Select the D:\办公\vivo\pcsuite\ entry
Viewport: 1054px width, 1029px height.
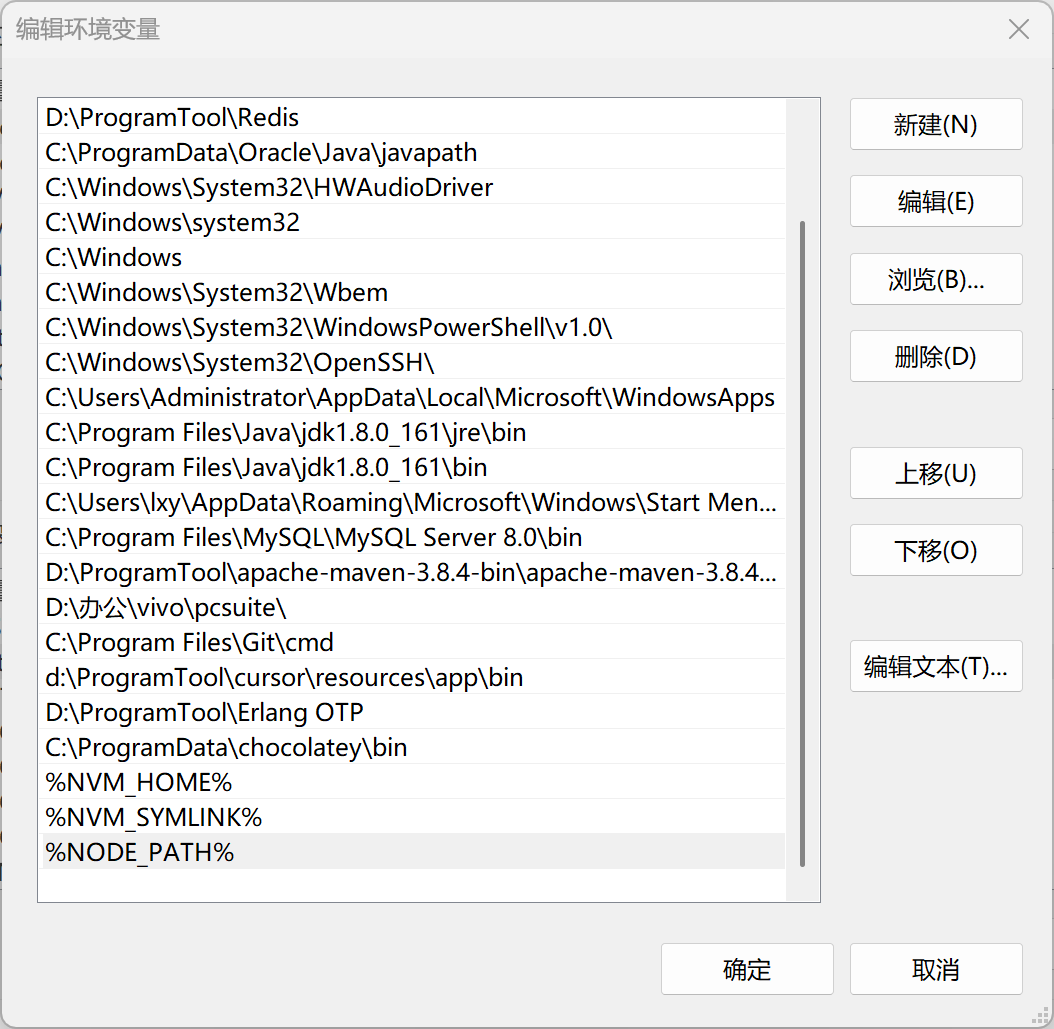pyautogui.click(x=413, y=607)
